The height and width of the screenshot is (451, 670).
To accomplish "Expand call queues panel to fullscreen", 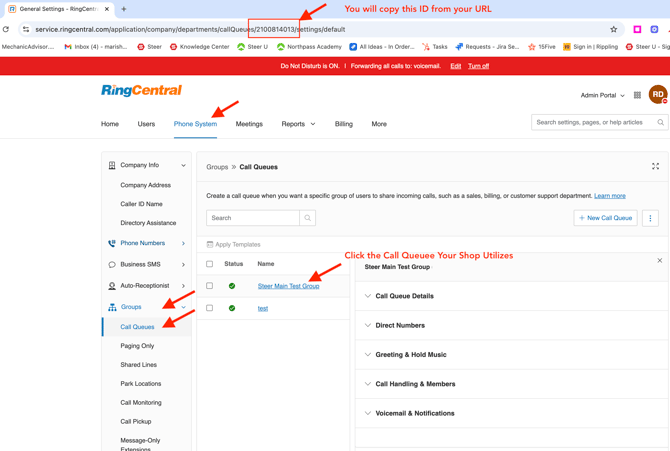I will 655,166.
